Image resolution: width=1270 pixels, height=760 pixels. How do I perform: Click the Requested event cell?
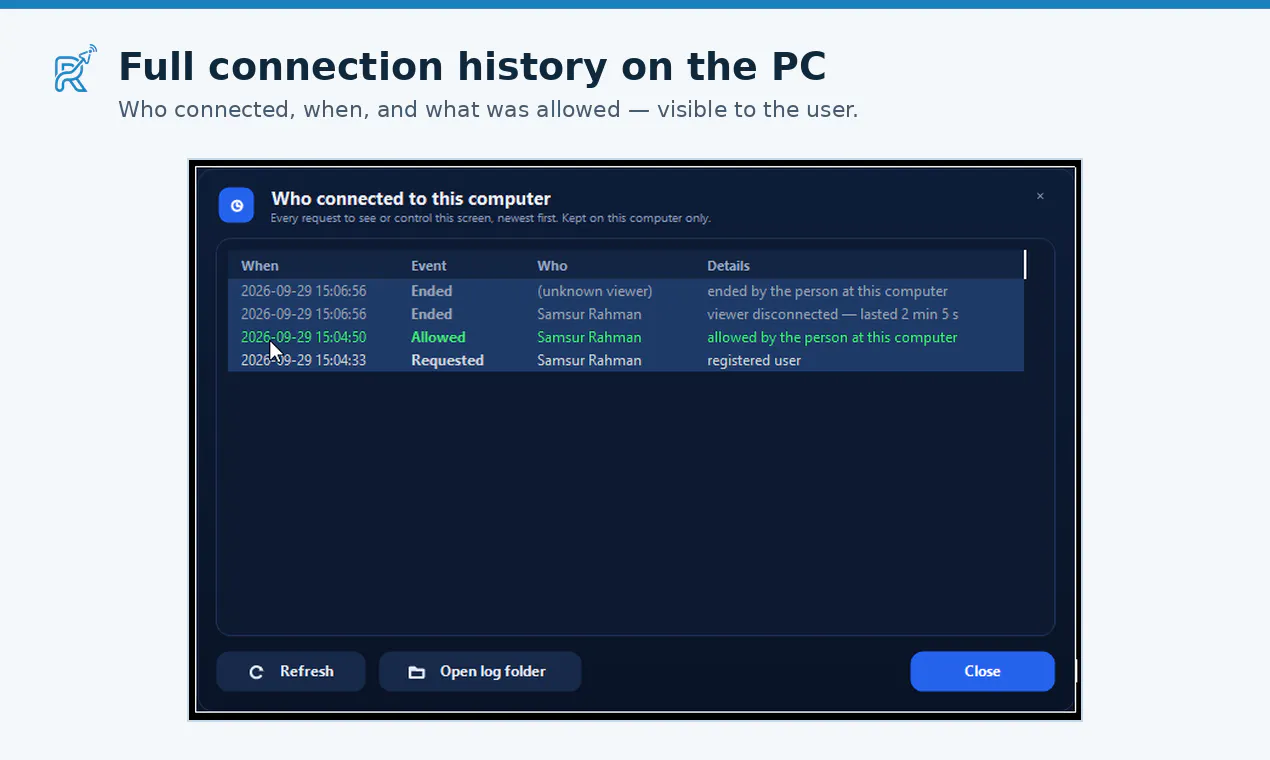tap(447, 360)
